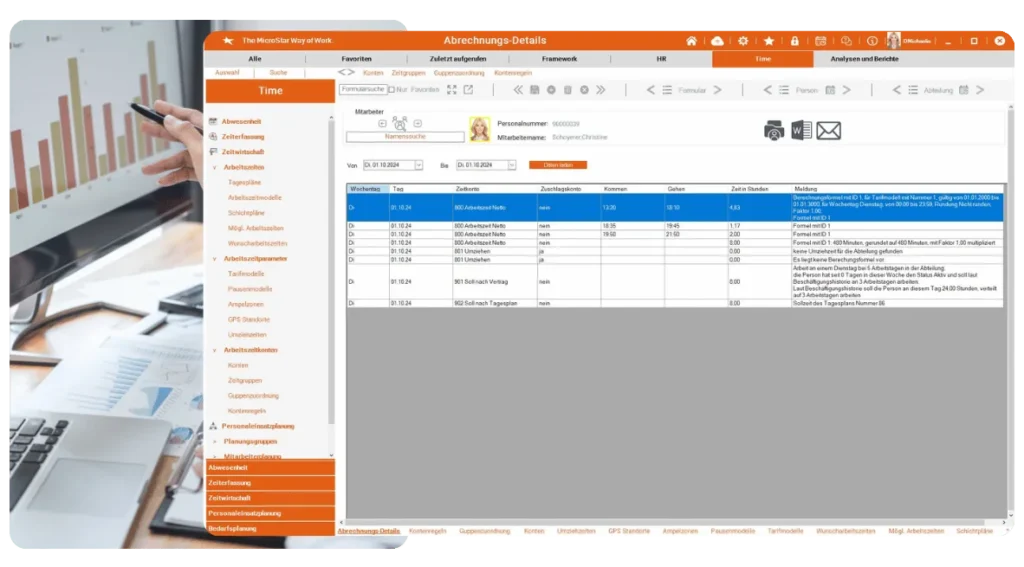Open Abwesenheit orange section button
Image resolution: width=1024 pixels, height=567 pixels.
point(270,468)
